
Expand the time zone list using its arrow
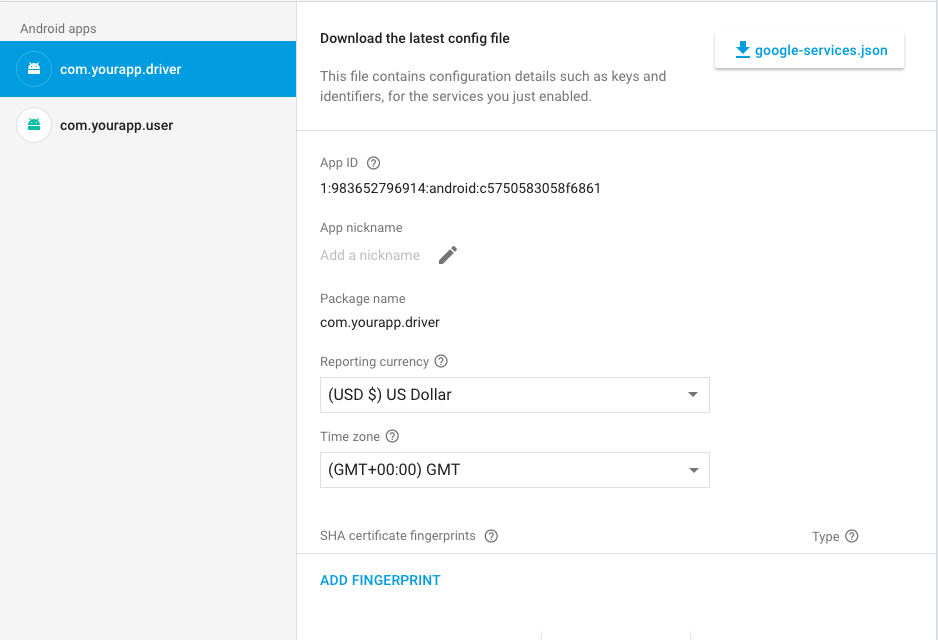click(x=693, y=470)
